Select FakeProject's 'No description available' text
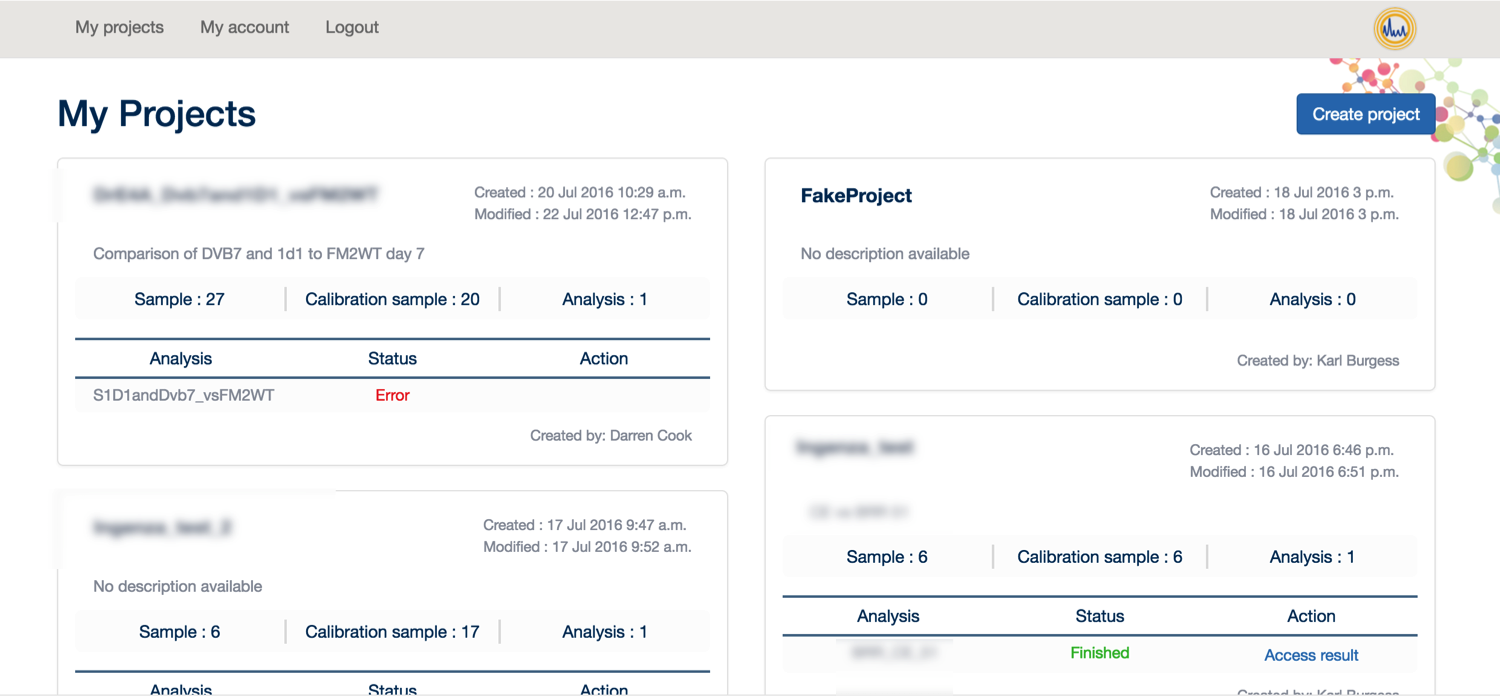Screen dimensions: 1500x696 click(885, 254)
